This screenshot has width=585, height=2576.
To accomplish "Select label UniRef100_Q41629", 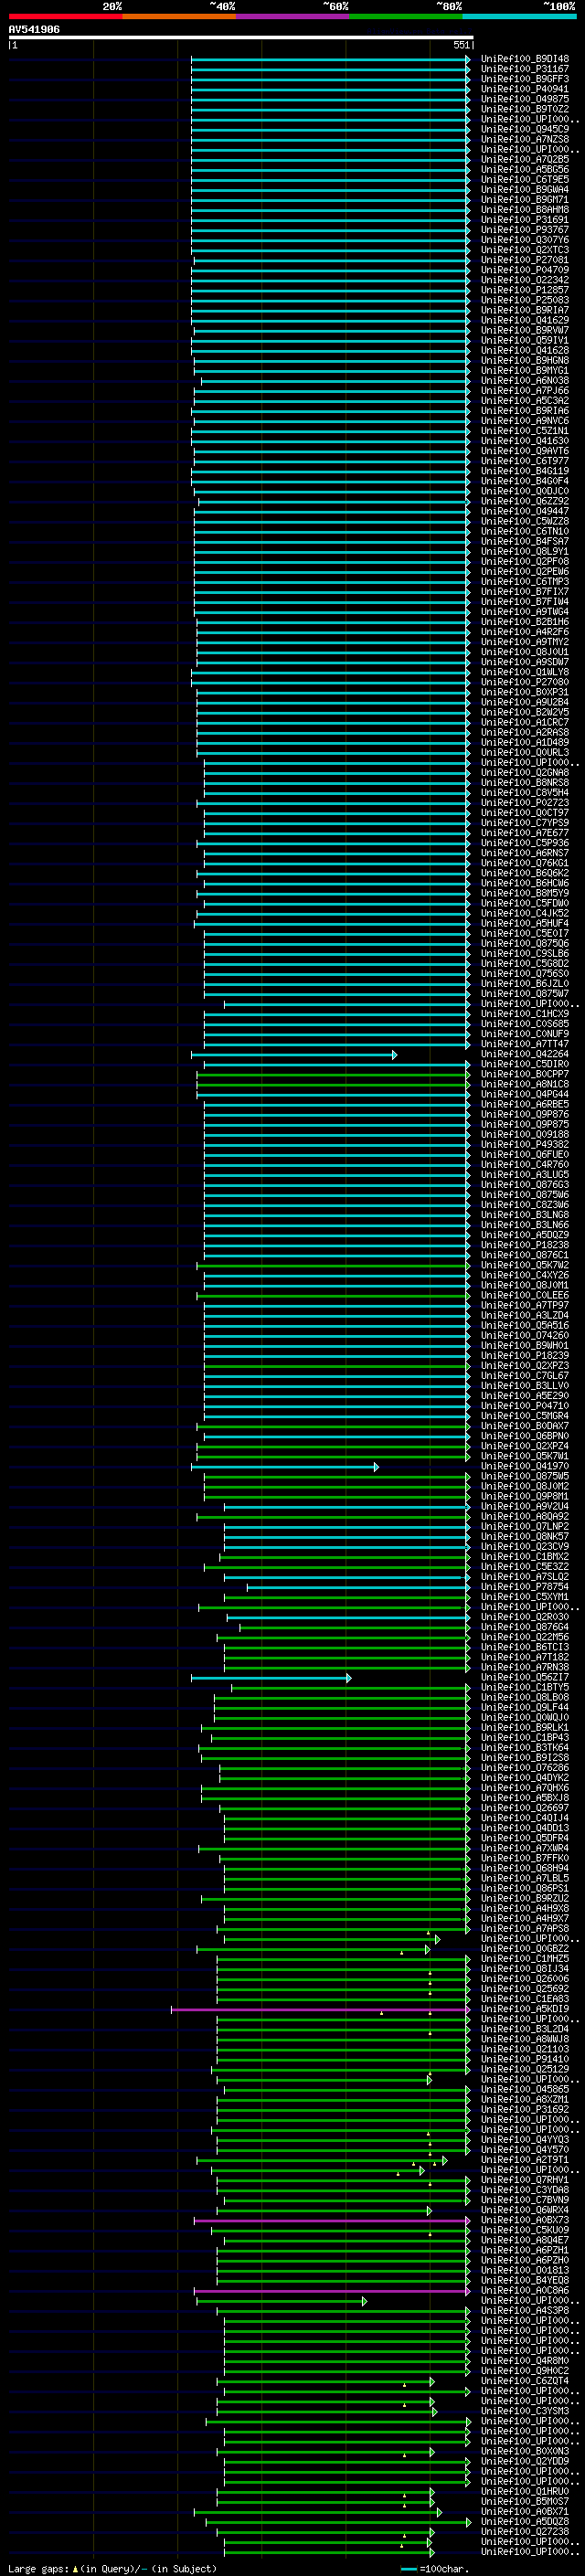I will coord(524,320).
